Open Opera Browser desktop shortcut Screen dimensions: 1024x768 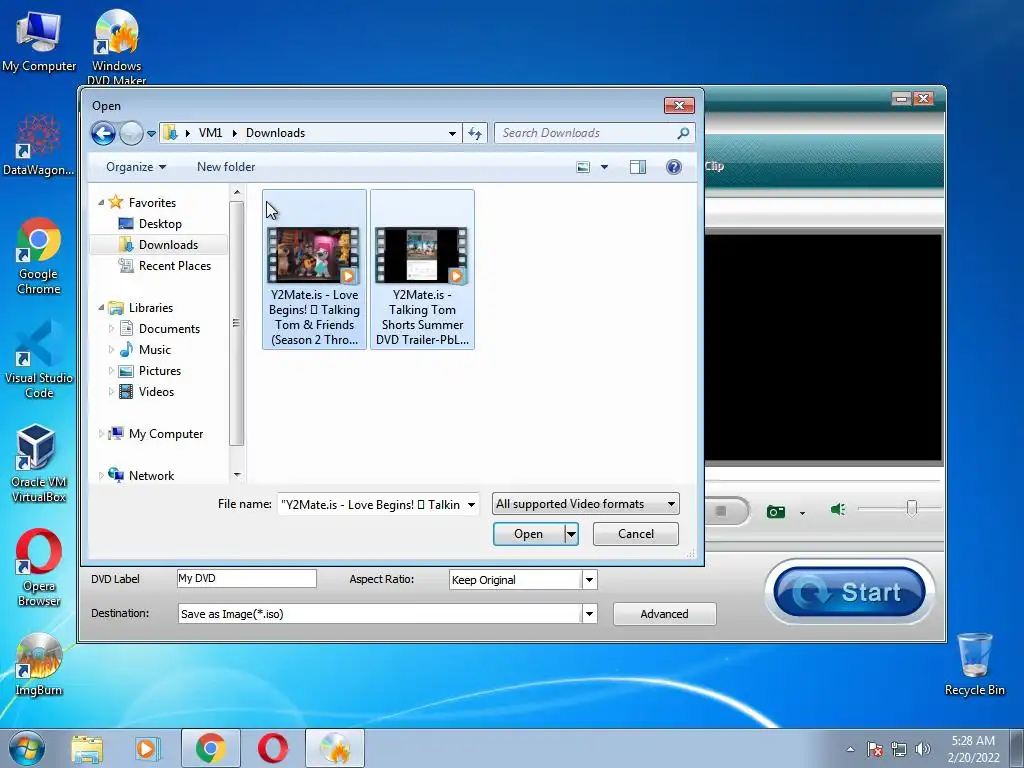pyautogui.click(x=39, y=568)
